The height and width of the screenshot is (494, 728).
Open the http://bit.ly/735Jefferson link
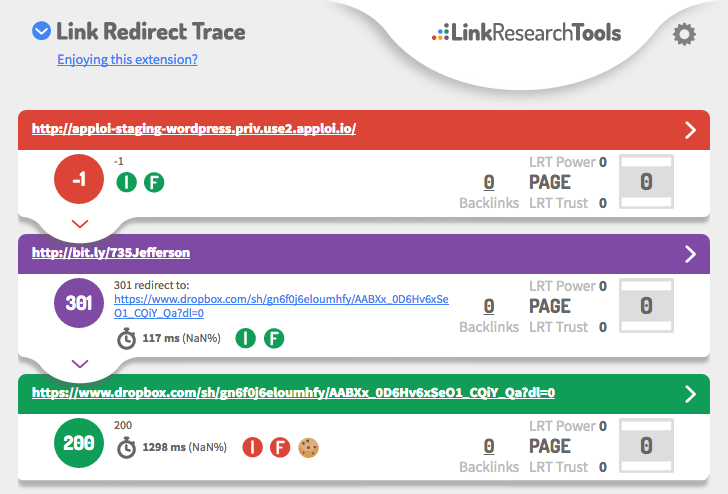click(110, 253)
